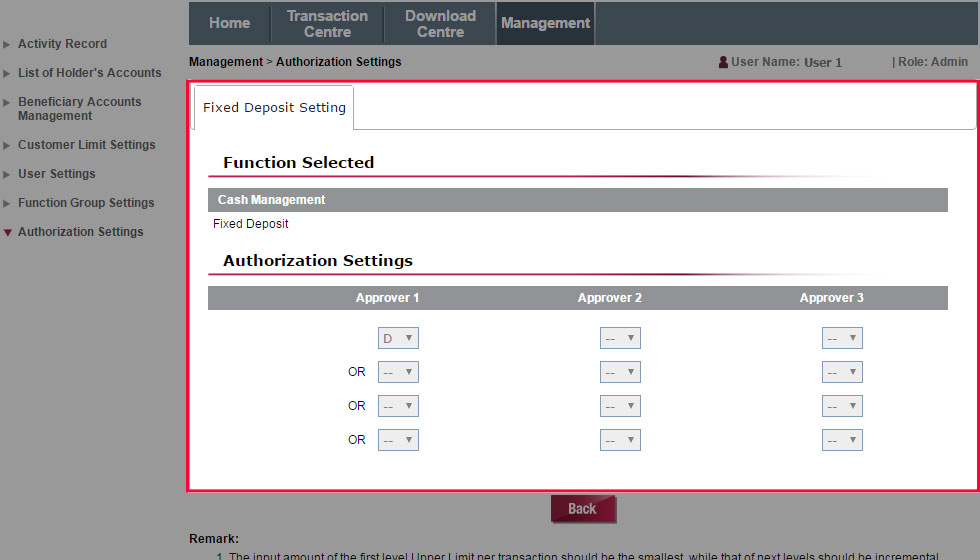Image resolution: width=980 pixels, height=560 pixels.
Task: Open the Transaction Centre tab
Action: tap(327, 23)
